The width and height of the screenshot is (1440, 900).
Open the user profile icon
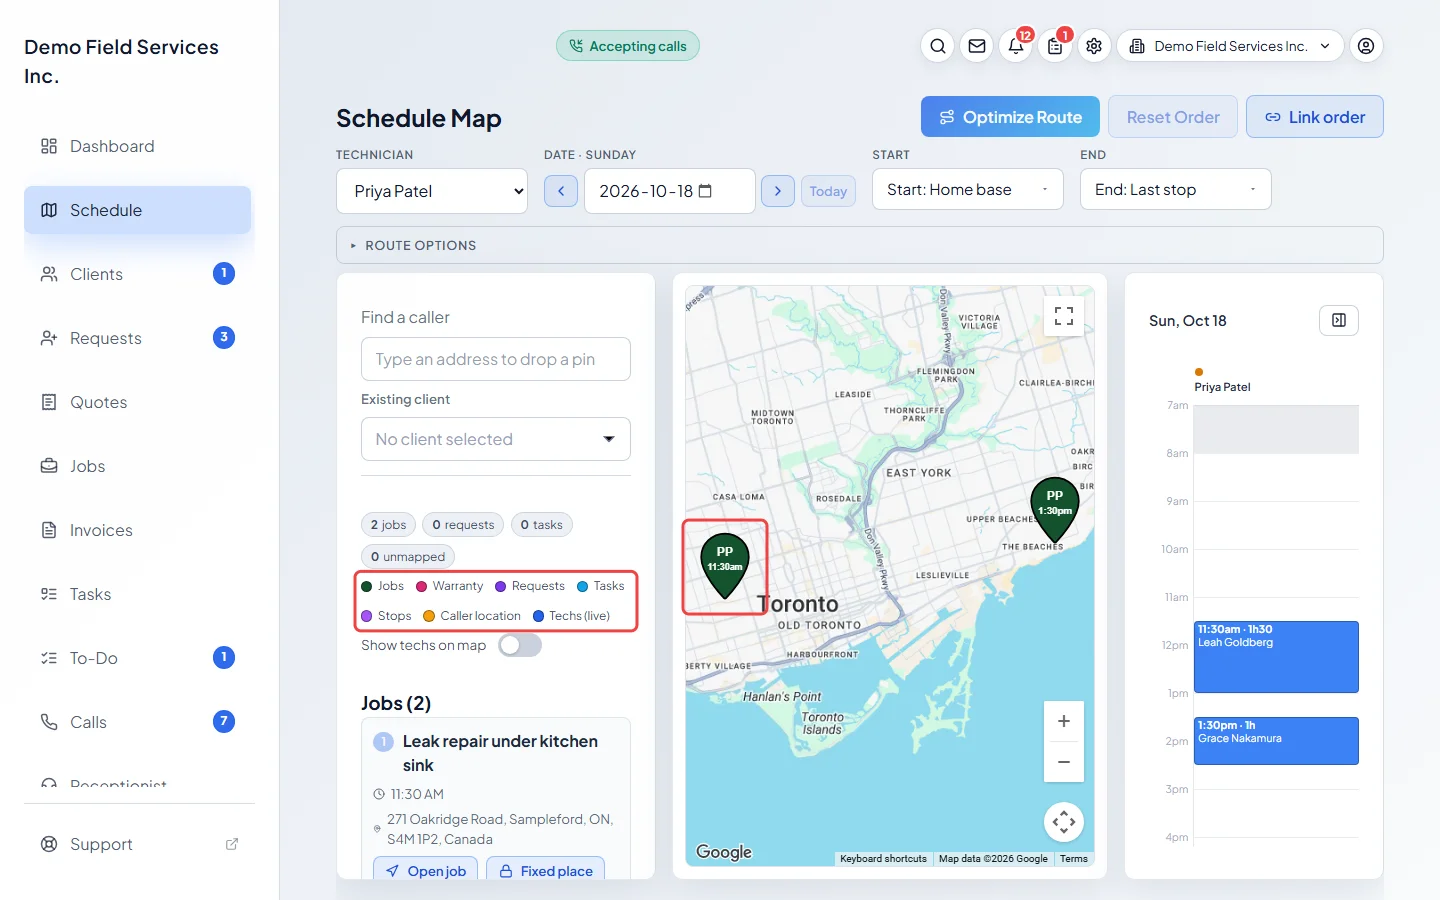click(1366, 46)
